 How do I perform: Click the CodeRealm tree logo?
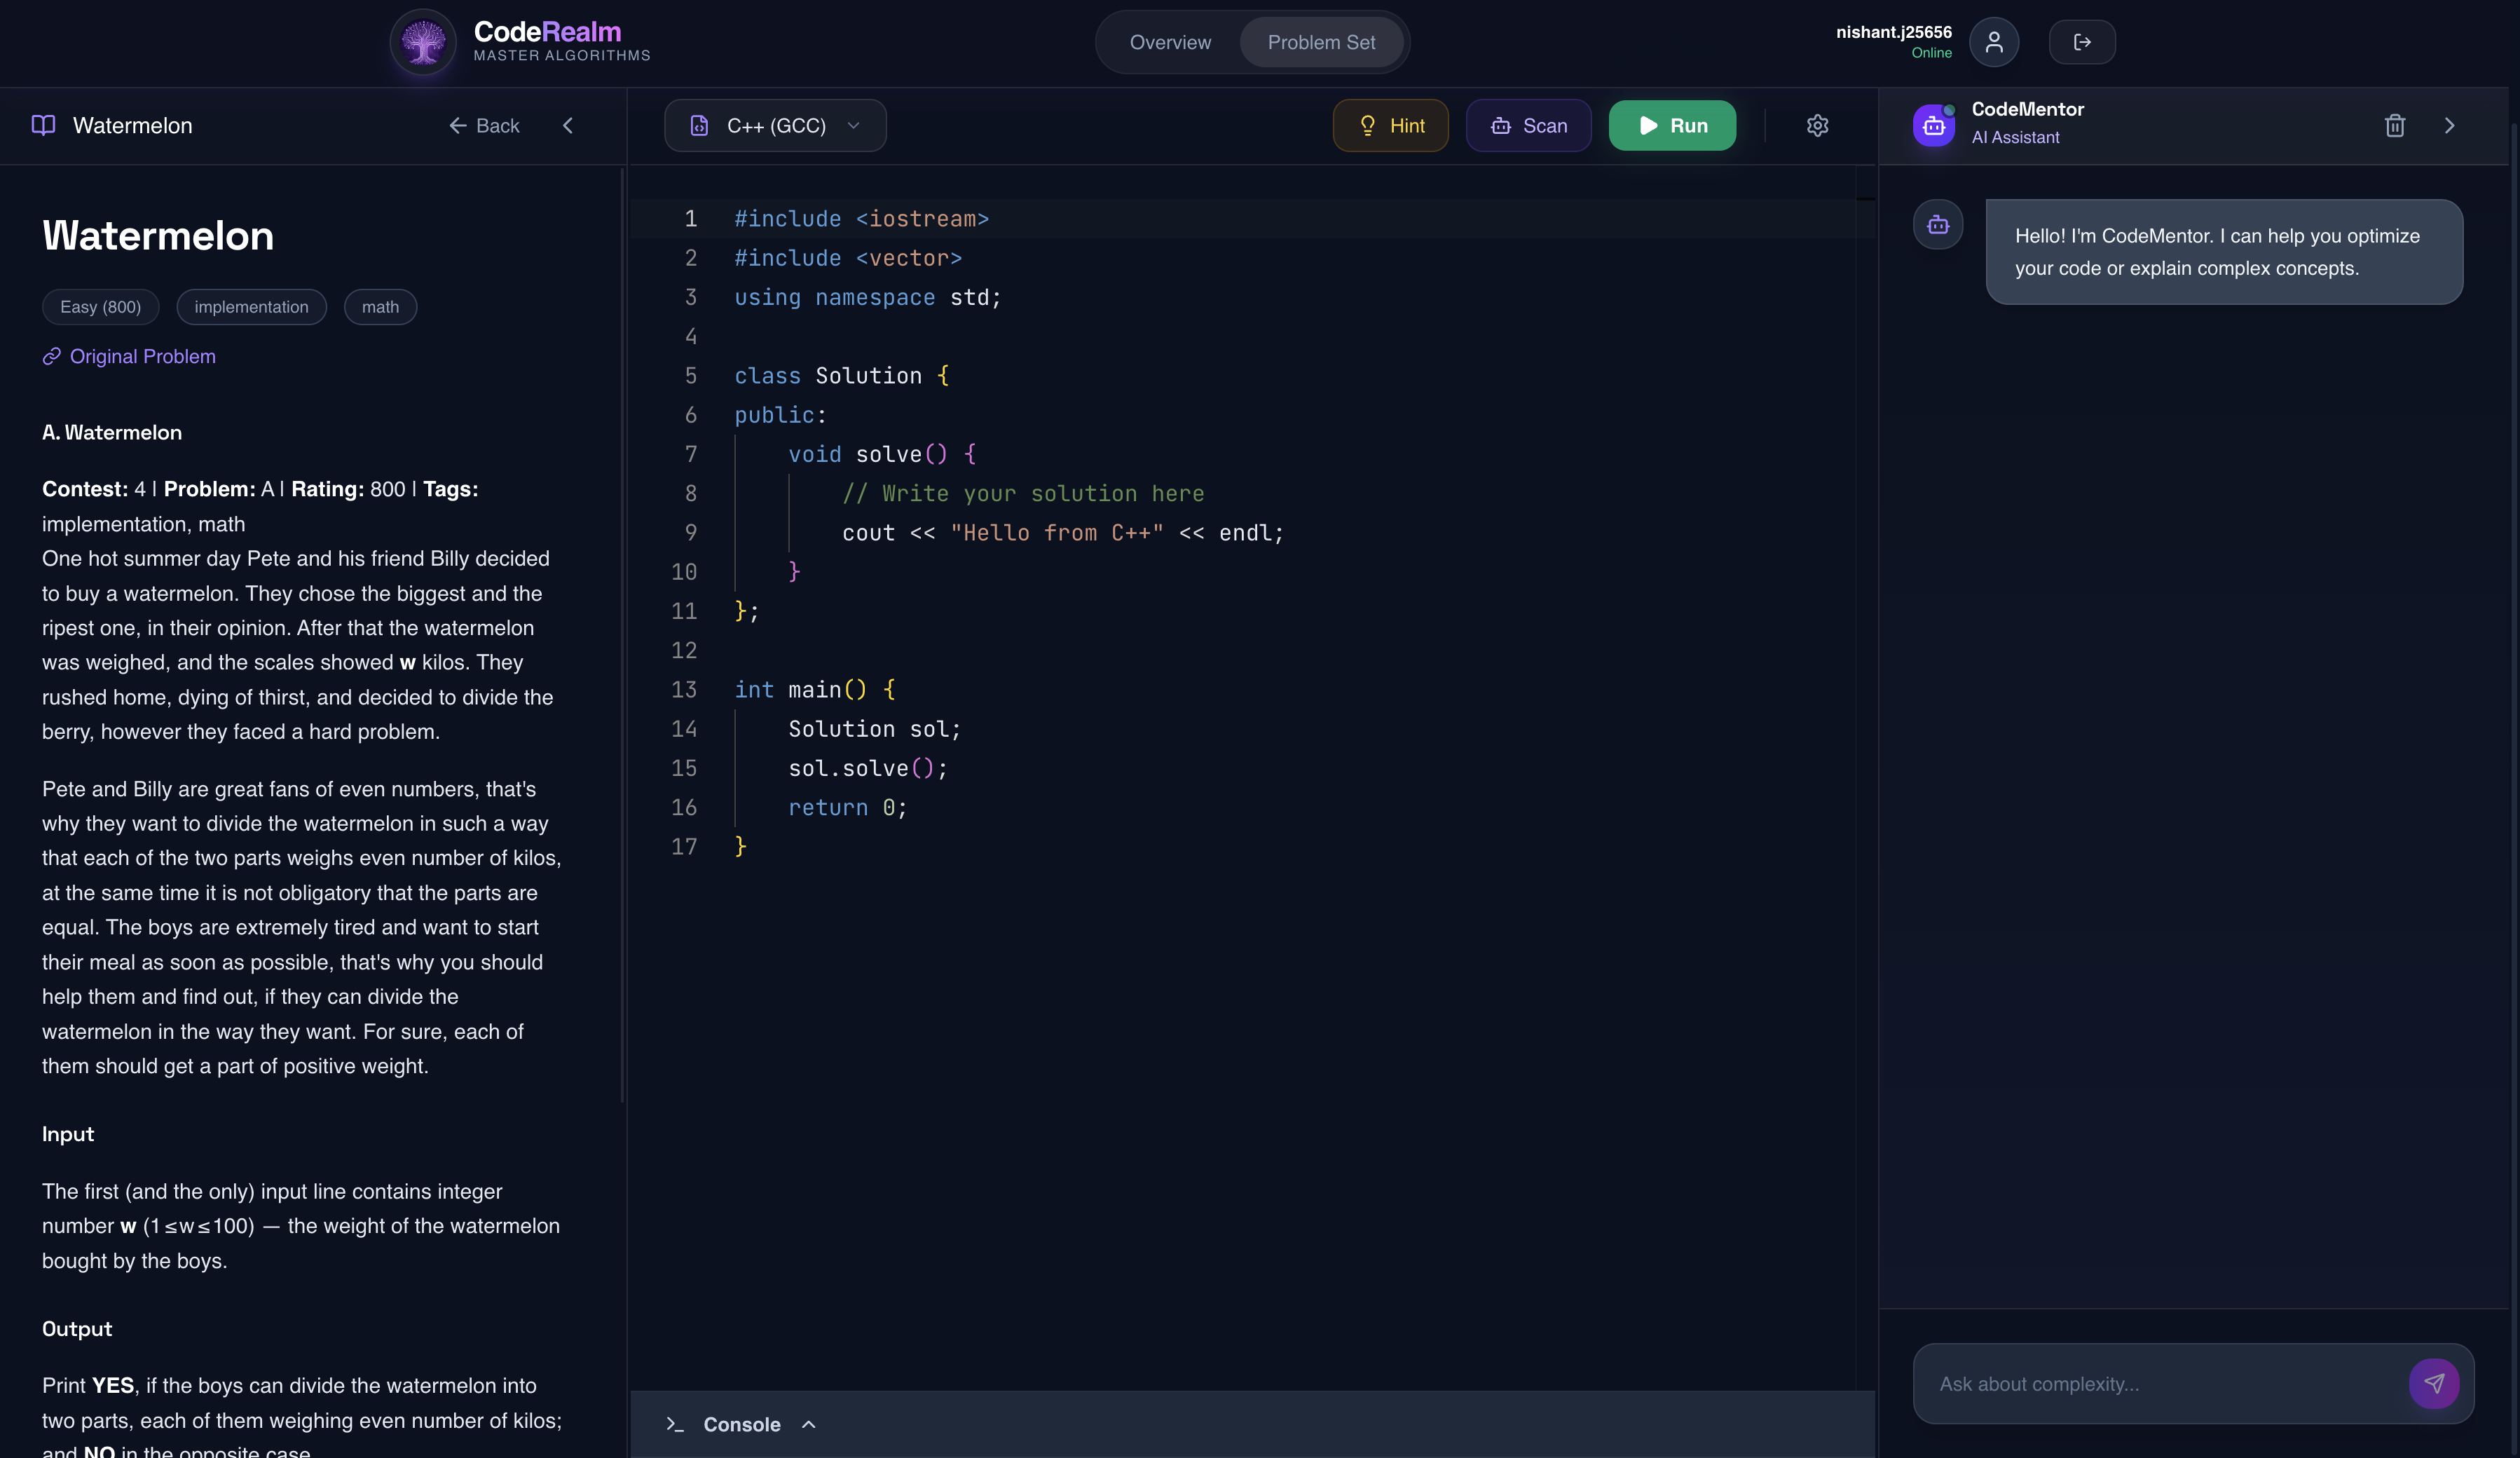tap(422, 42)
